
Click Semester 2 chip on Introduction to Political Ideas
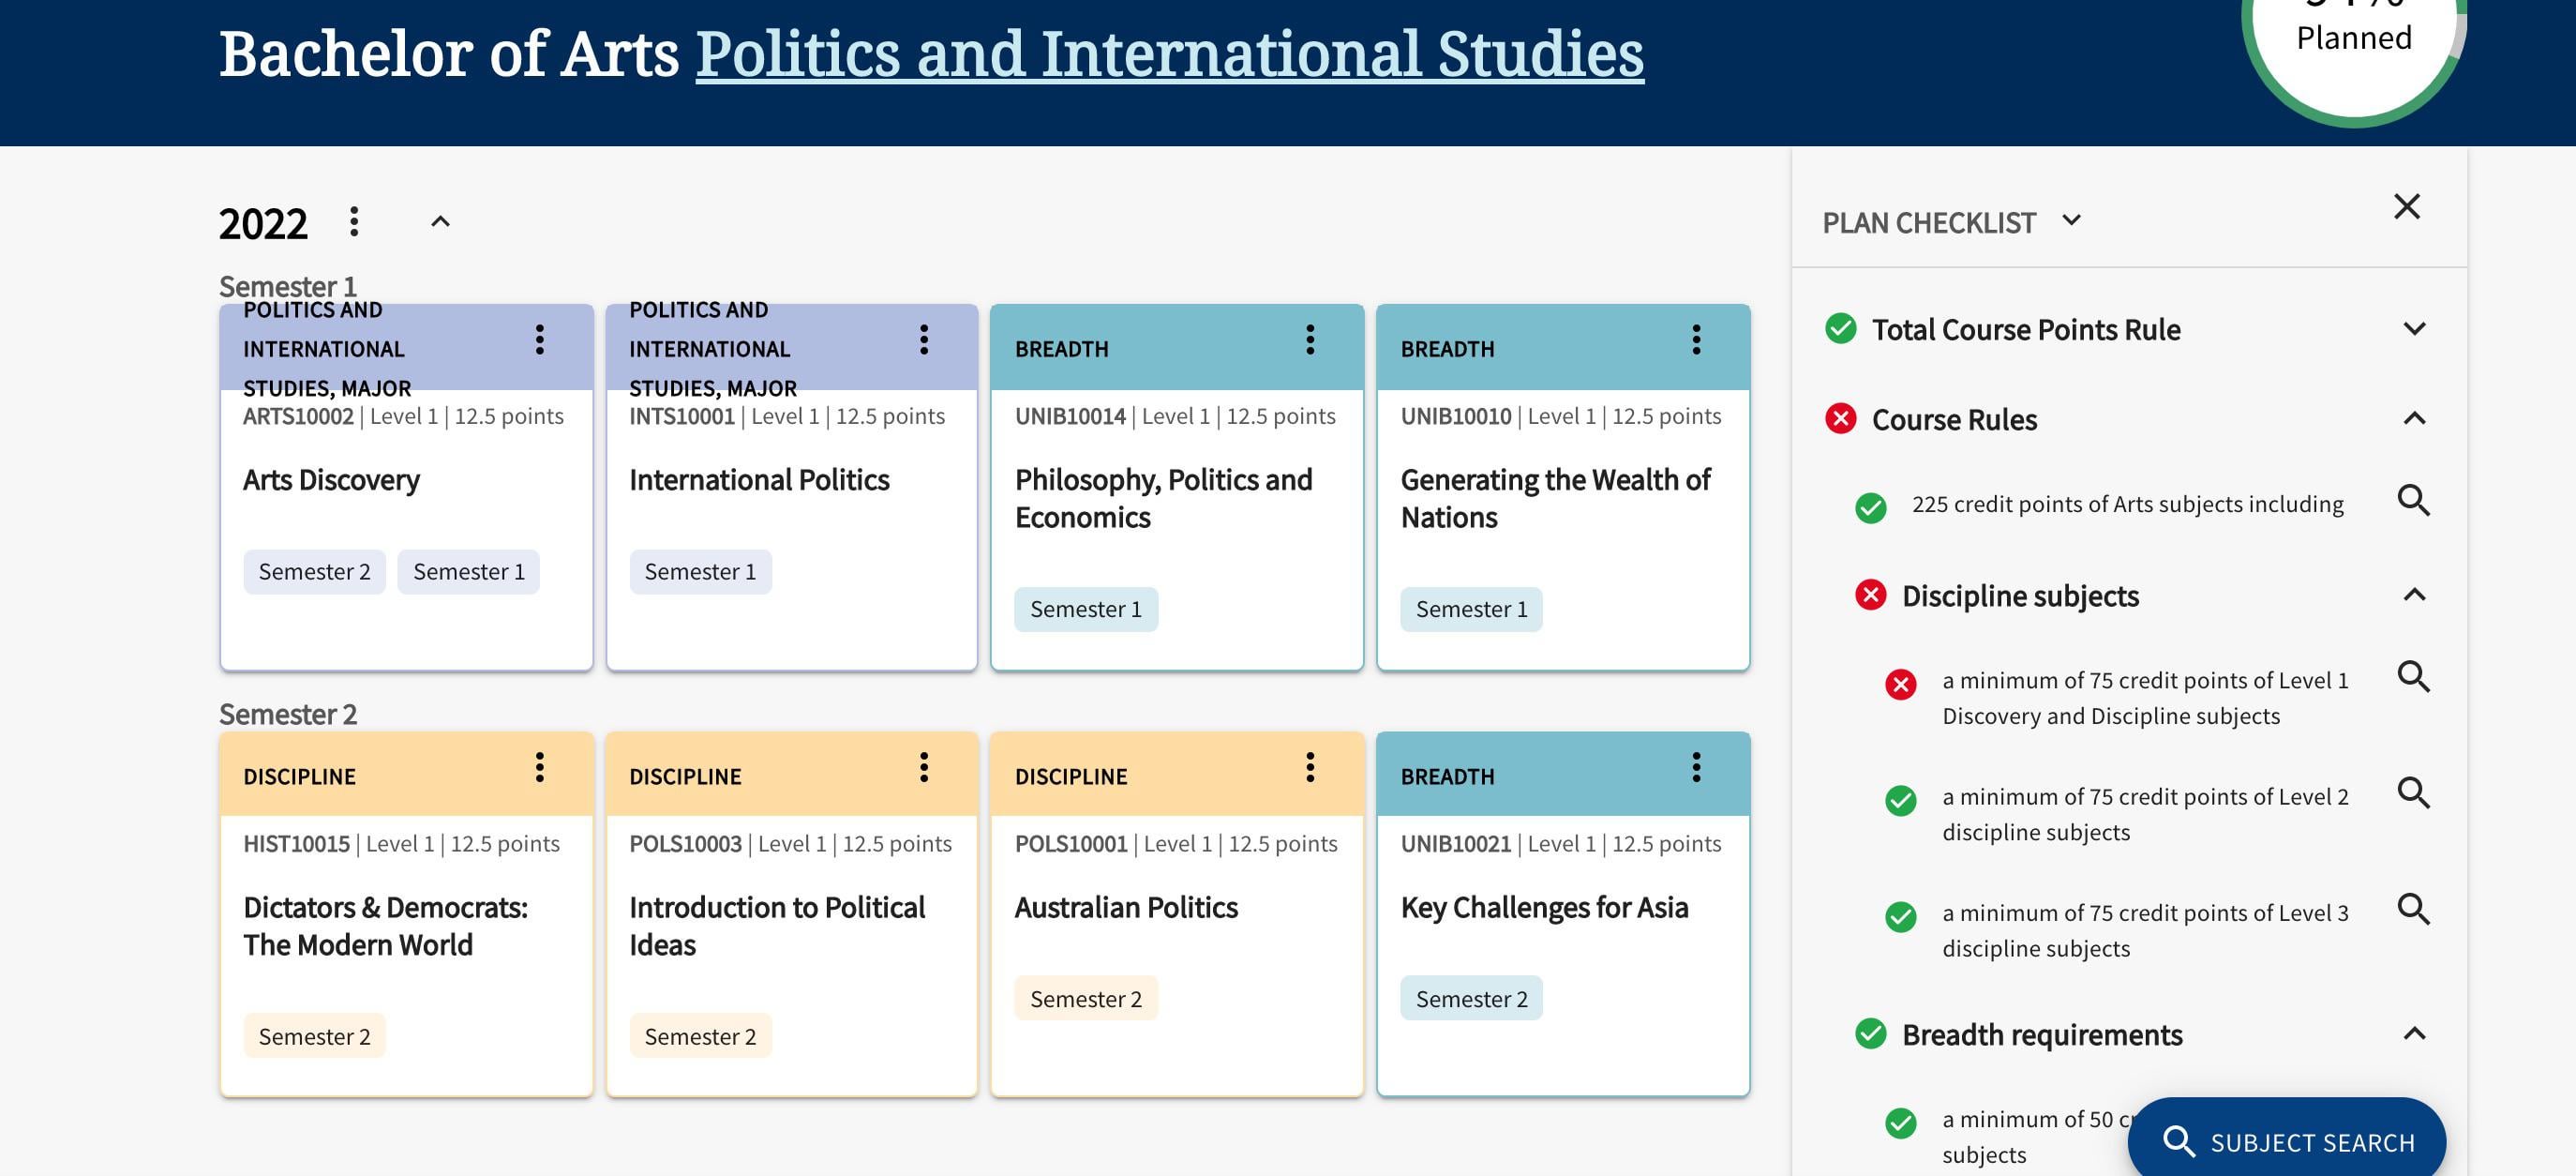pos(700,1037)
